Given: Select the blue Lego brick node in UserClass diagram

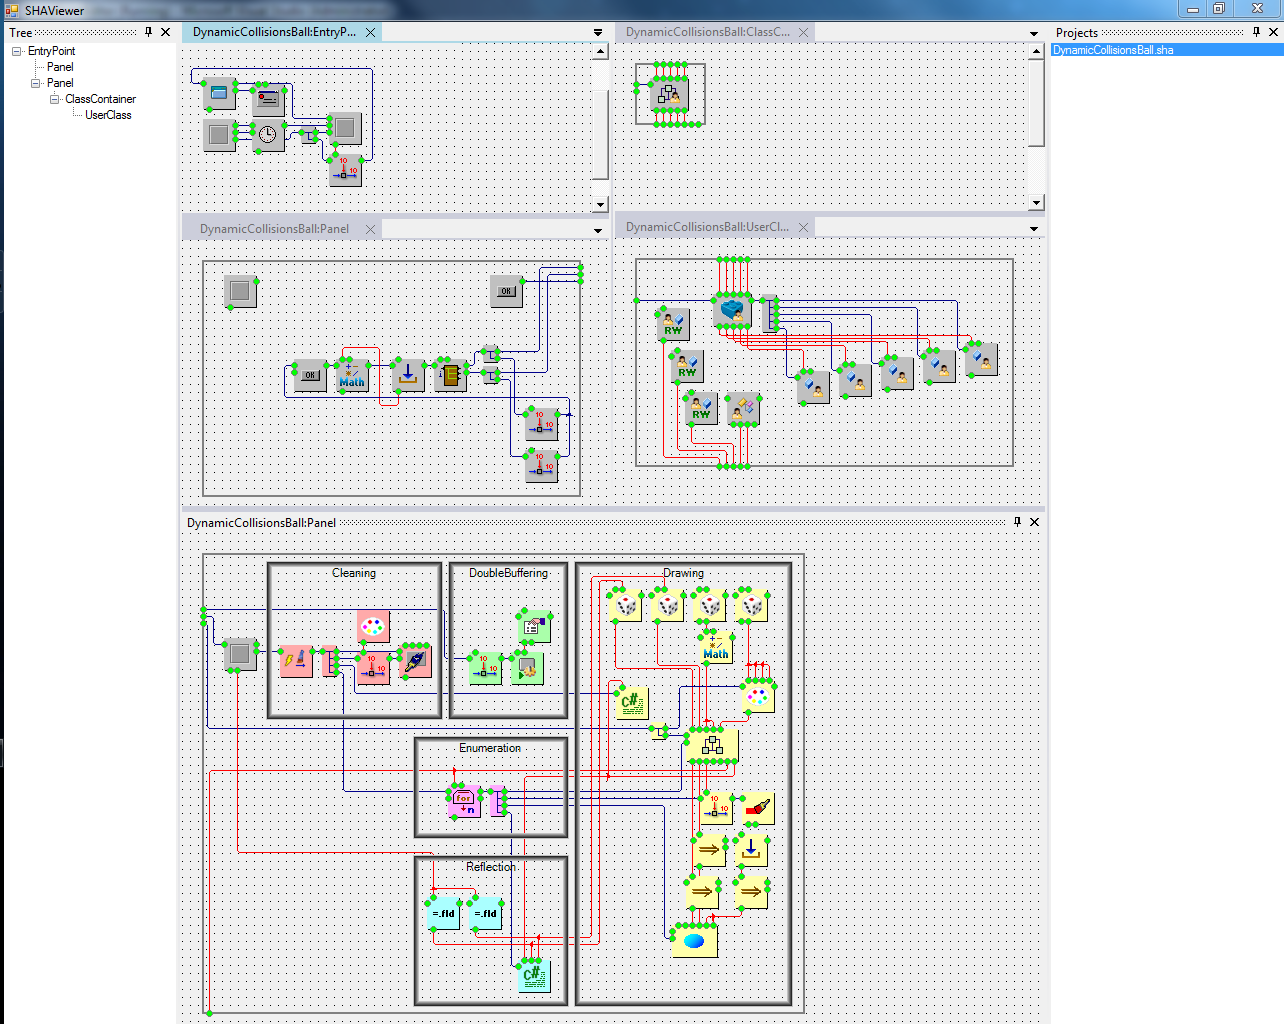Looking at the screenshot, I should point(733,311).
